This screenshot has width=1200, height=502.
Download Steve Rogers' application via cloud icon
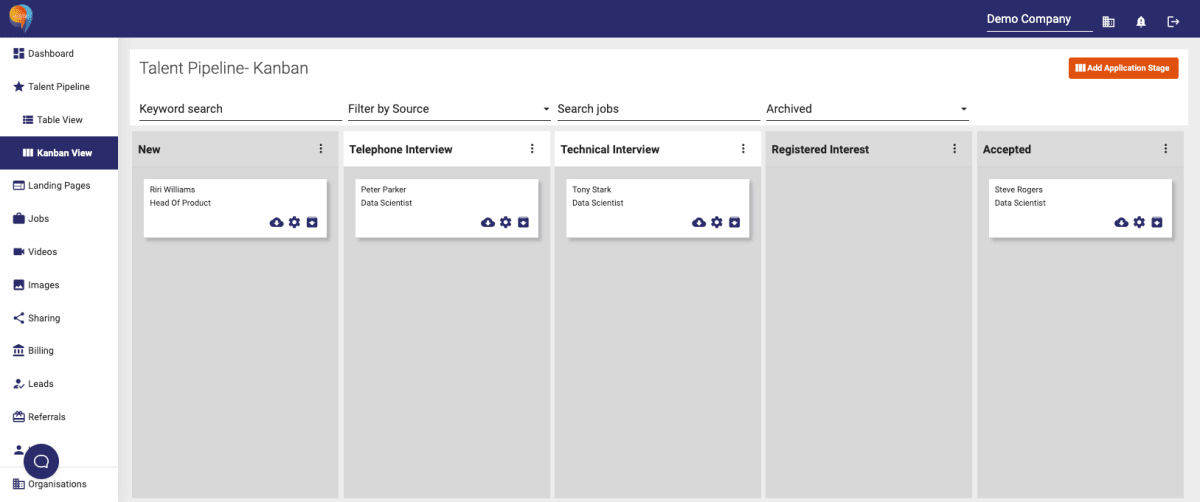coord(1121,222)
